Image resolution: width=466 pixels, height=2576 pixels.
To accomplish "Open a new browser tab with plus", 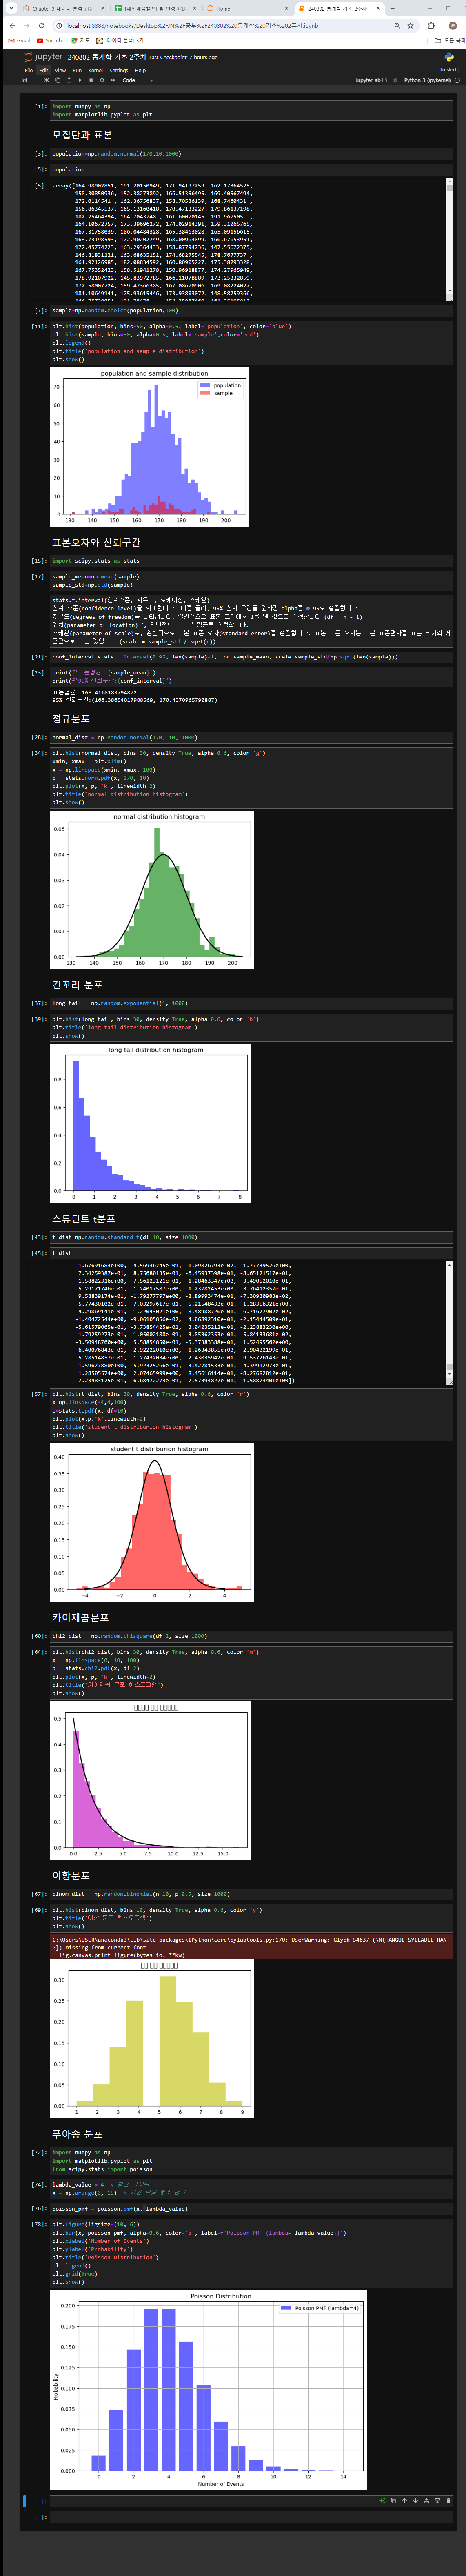I will coord(392,8).
